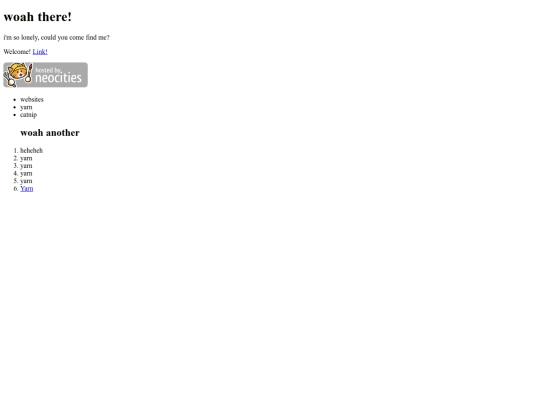The height and width of the screenshot is (405, 540).
Task: Click the 'woah there!' main heading
Action: pyautogui.click(x=38, y=17)
